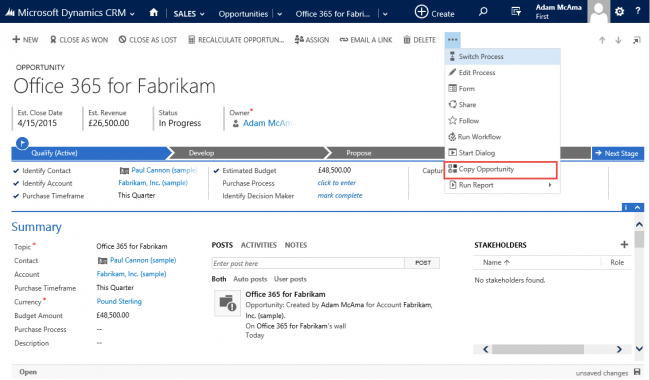
Task: Select Edit Process menu item
Action: point(502,73)
